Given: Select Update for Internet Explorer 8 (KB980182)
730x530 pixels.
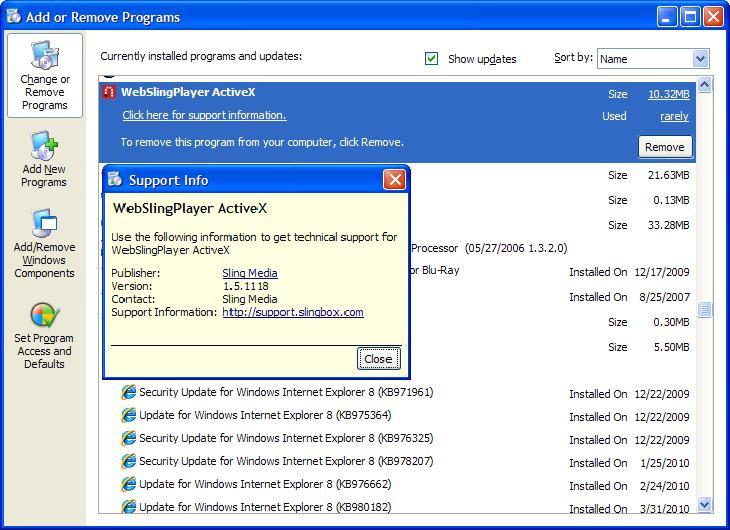Looking at the screenshot, I should point(265,507).
